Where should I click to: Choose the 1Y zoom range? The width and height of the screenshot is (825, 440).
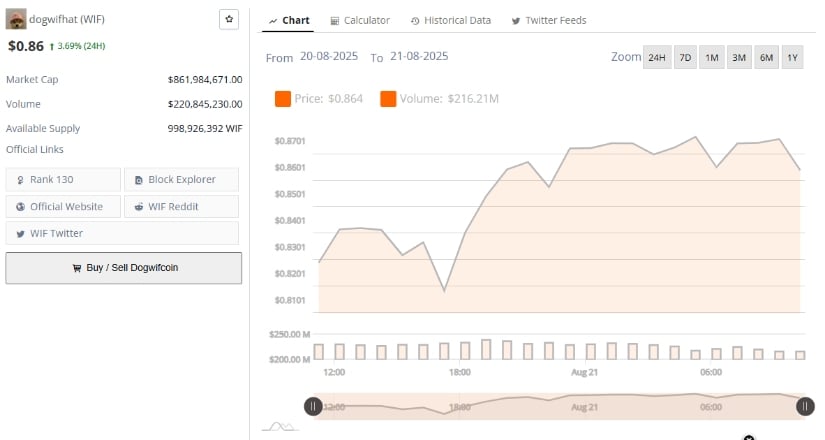[792, 57]
